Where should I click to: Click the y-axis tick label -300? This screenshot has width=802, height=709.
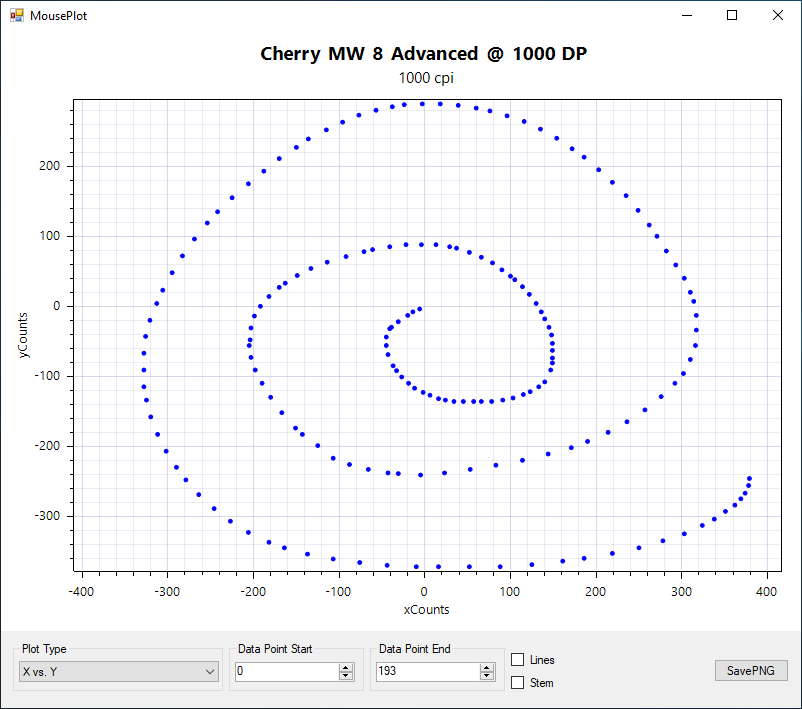(48, 516)
